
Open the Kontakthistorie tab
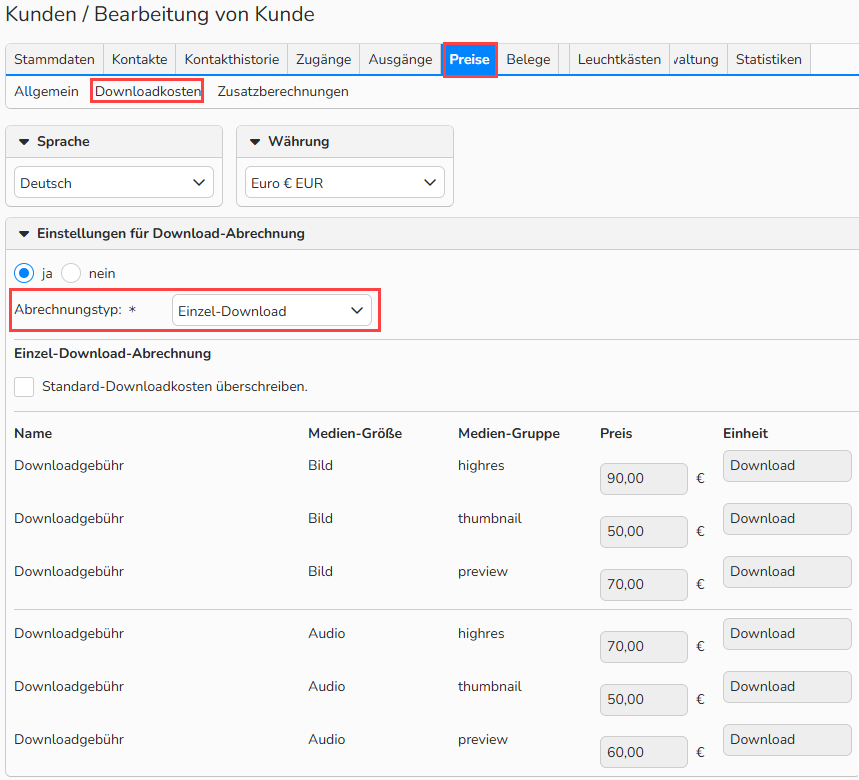pyautogui.click(x=231, y=59)
